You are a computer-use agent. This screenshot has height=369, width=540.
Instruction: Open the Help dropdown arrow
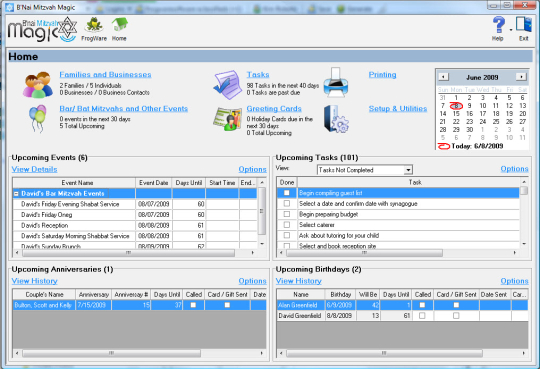point(511,30)
